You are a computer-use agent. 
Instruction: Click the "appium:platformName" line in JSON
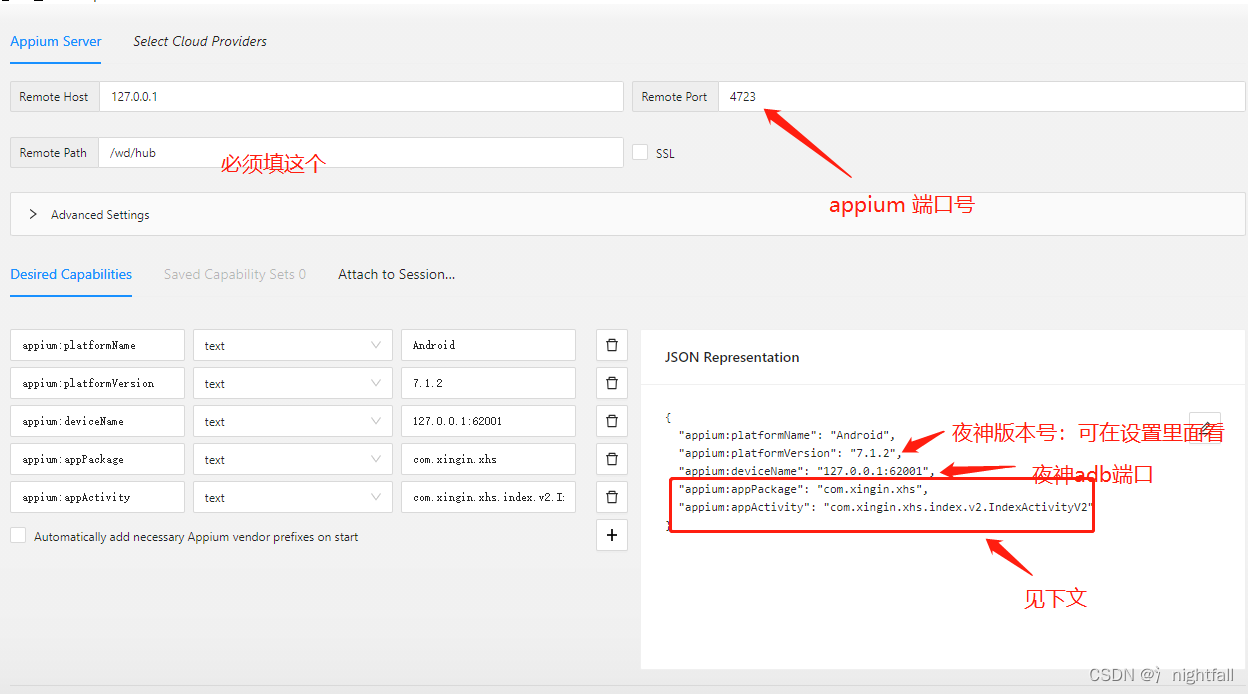pos(787,435)
